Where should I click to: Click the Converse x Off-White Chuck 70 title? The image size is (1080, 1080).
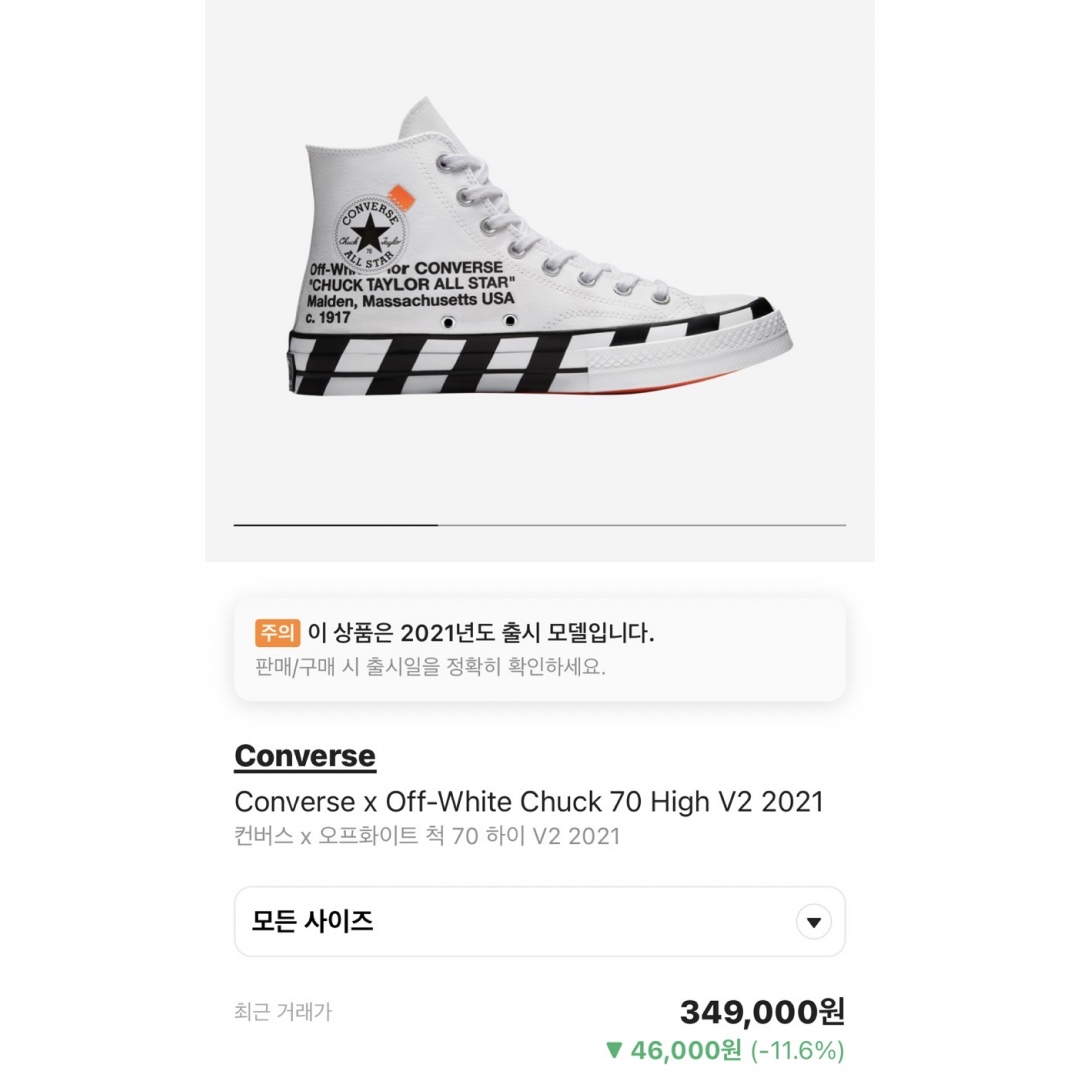(528, 802)
